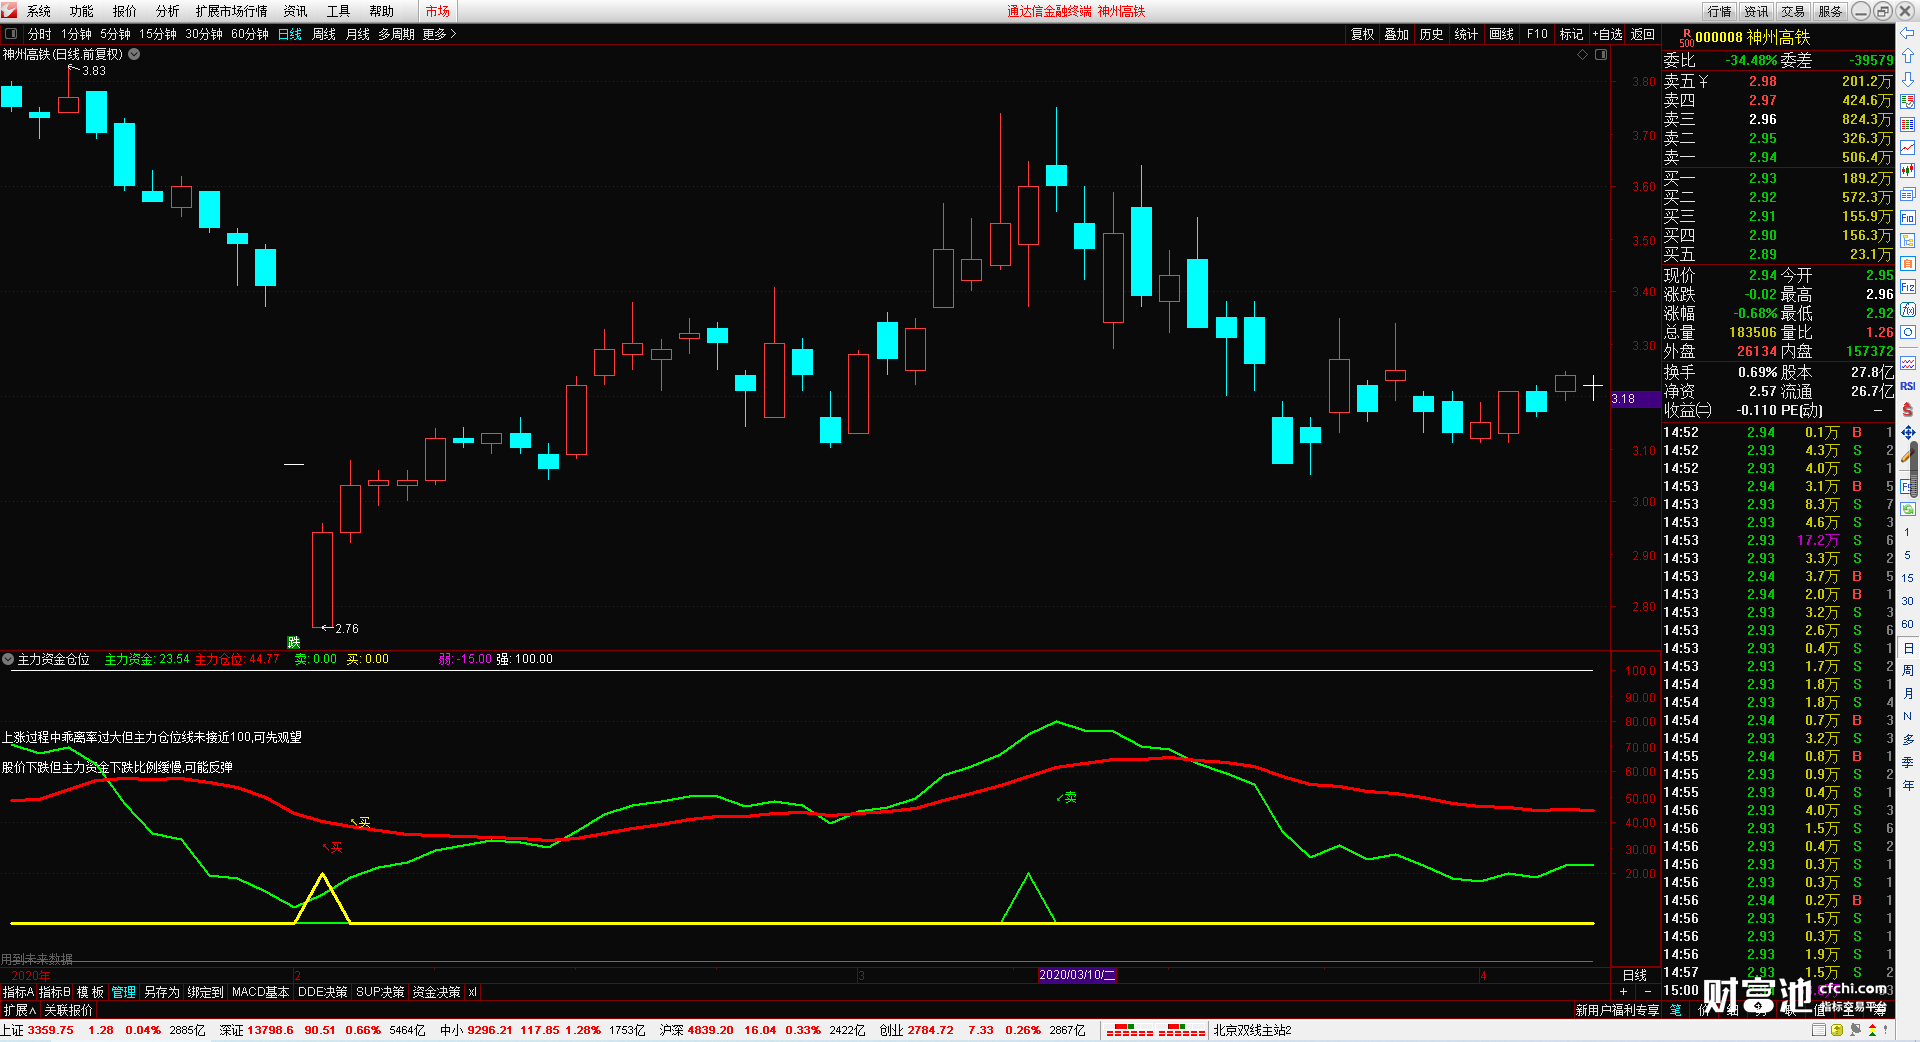Open the 功能 menu
The height and width of the screenshot is (1042, 1920).
click(82, 11)
